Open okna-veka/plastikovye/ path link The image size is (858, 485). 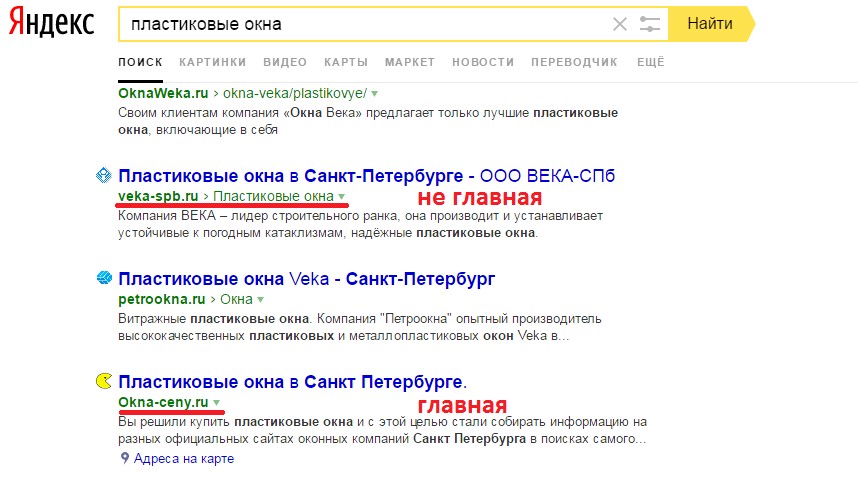pos(295,93)
